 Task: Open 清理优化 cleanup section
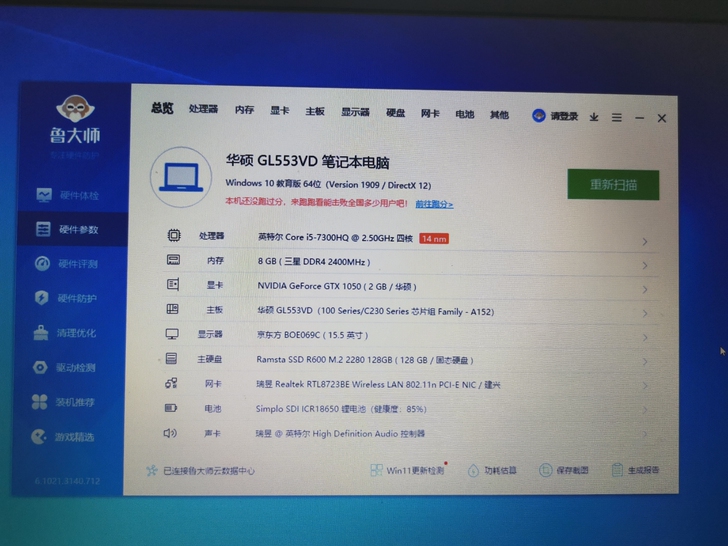[65, 333]
